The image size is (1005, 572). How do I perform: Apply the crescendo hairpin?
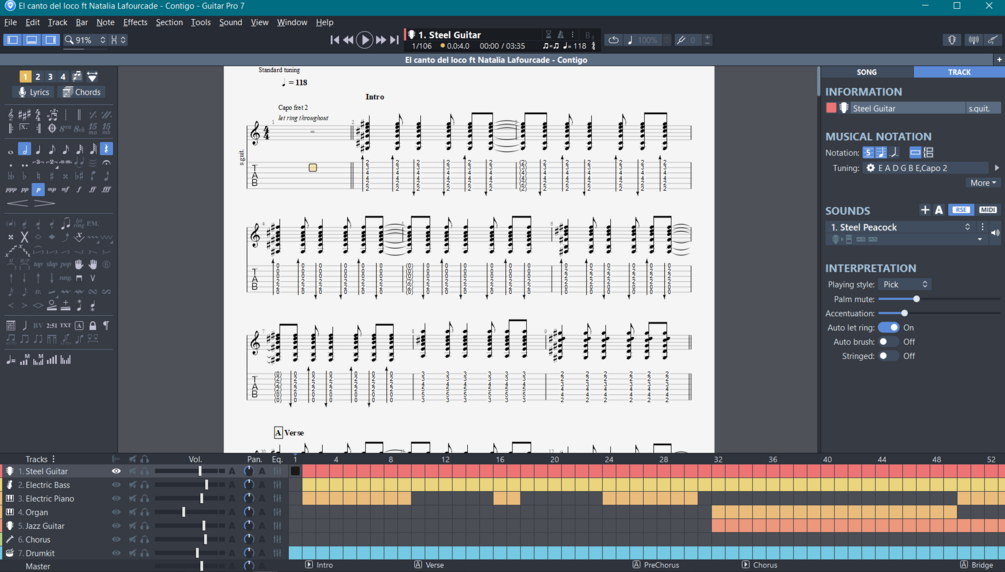pos(18,203)
